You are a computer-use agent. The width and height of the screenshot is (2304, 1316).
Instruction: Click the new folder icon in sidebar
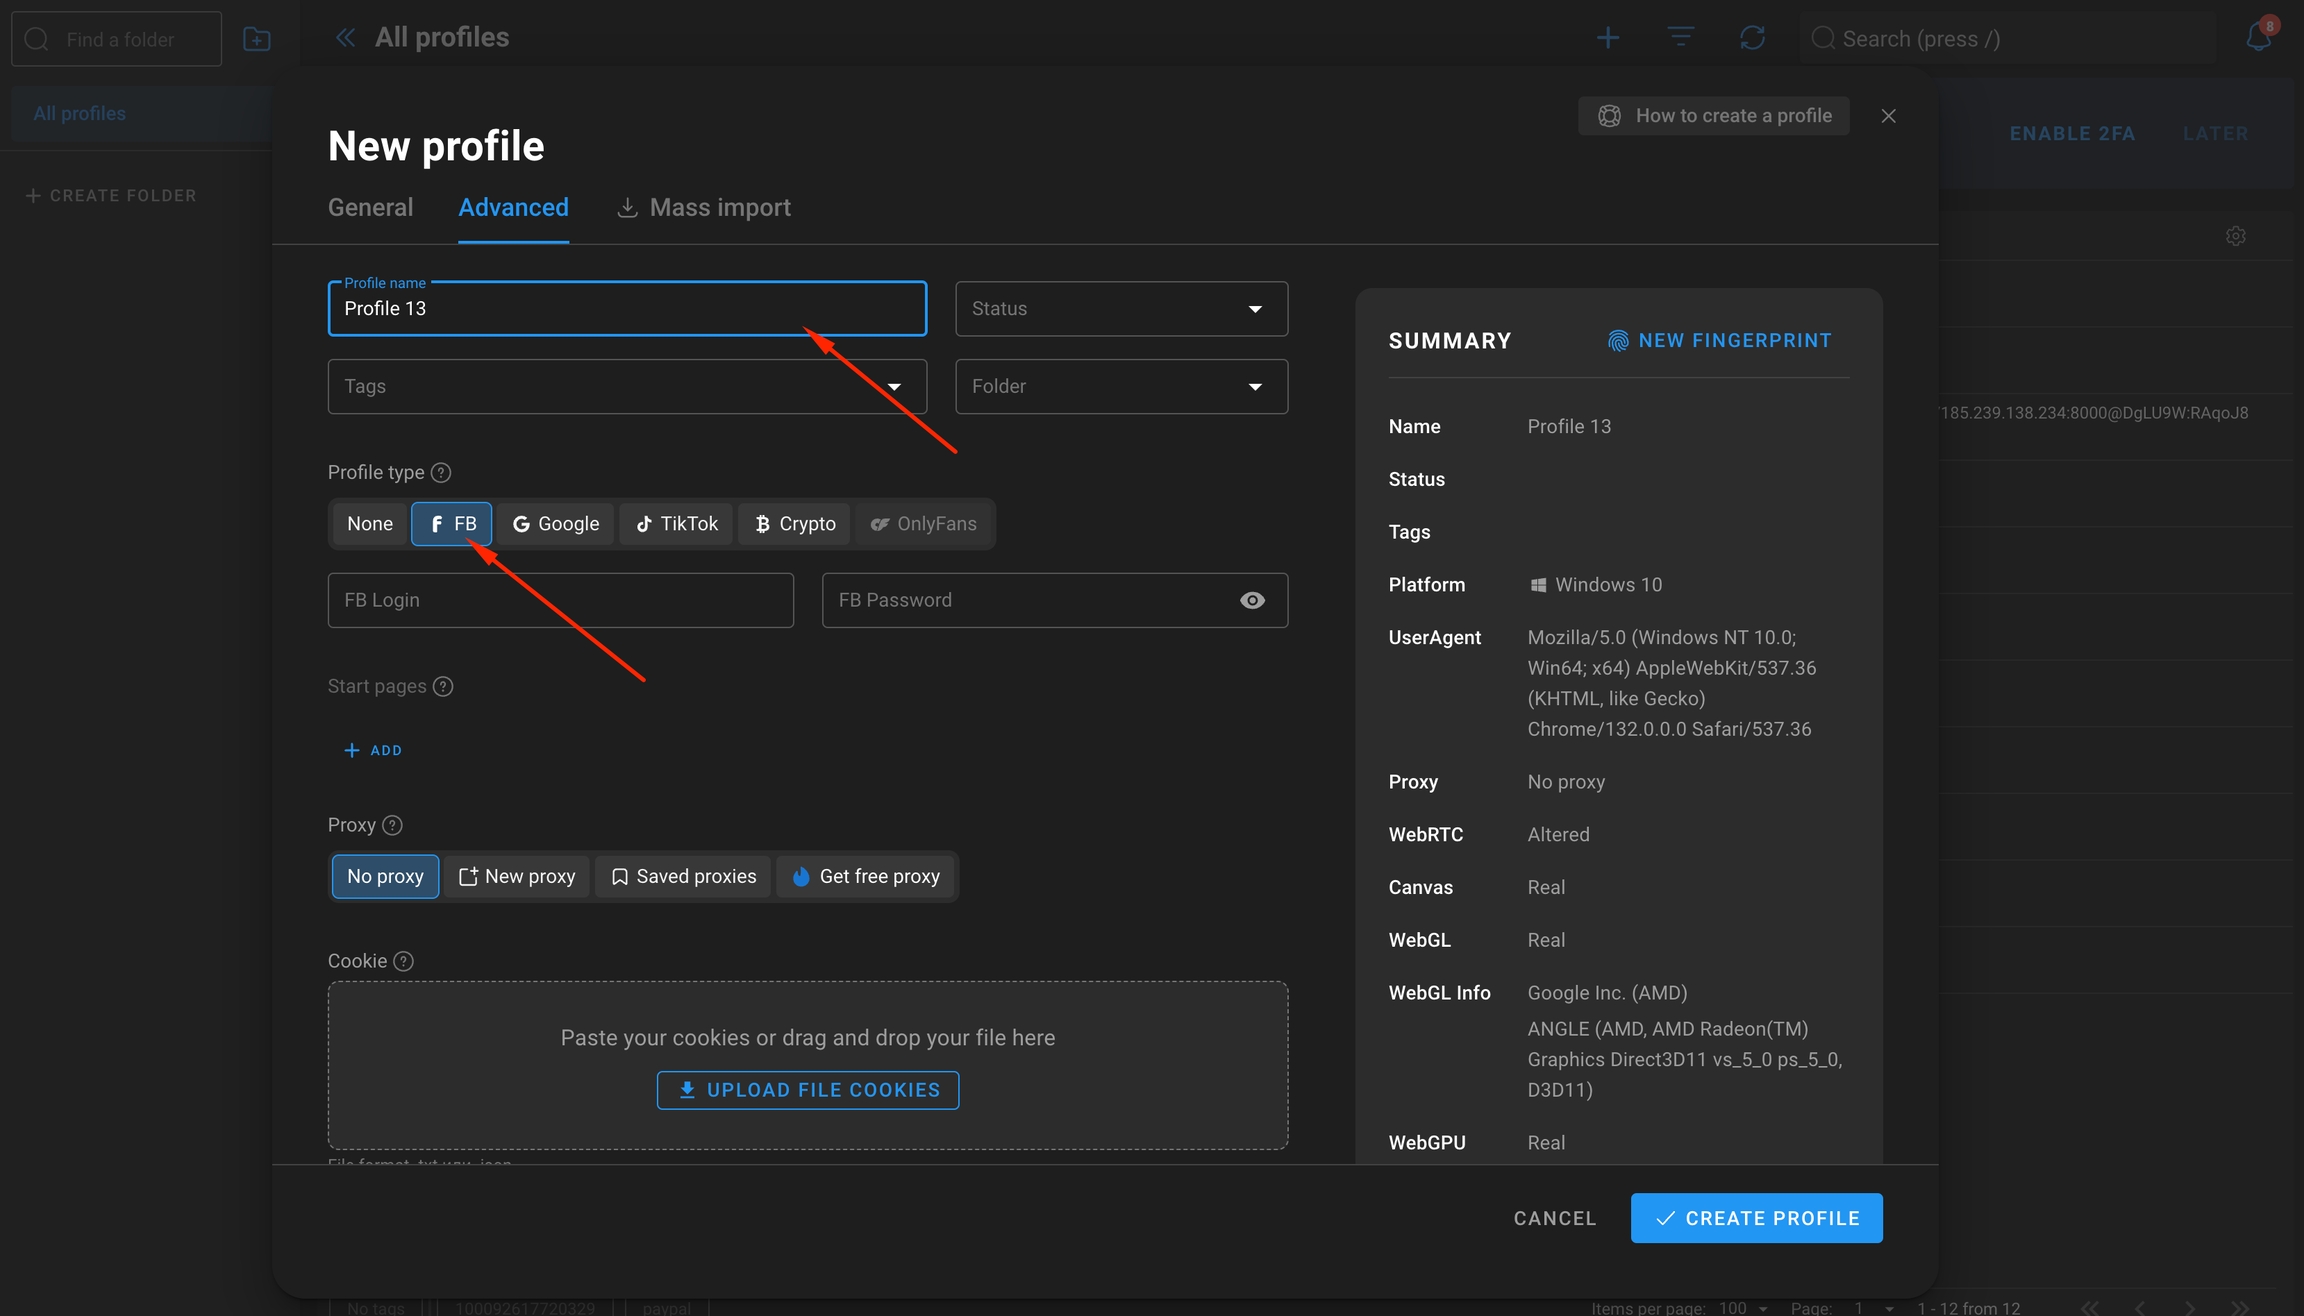click(257, 39)
